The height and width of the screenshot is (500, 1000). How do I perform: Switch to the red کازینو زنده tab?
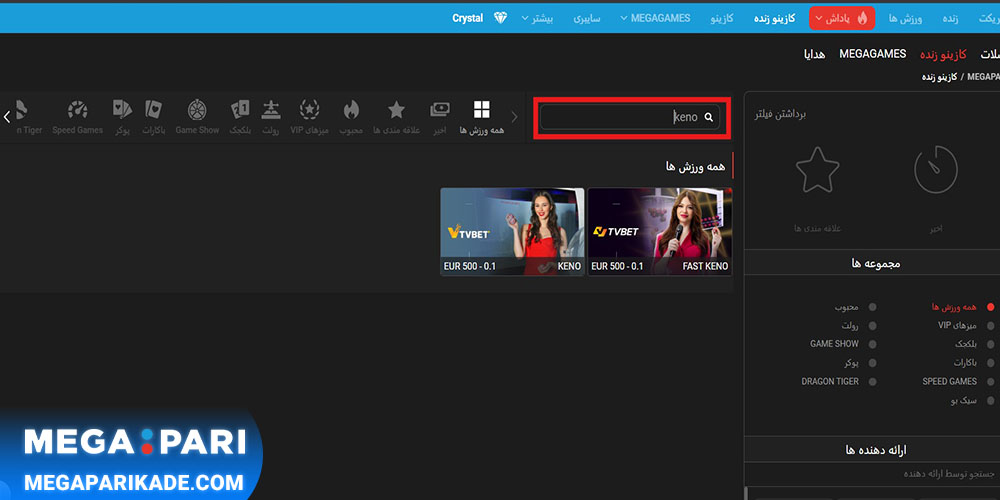click(x=943, y=54)
